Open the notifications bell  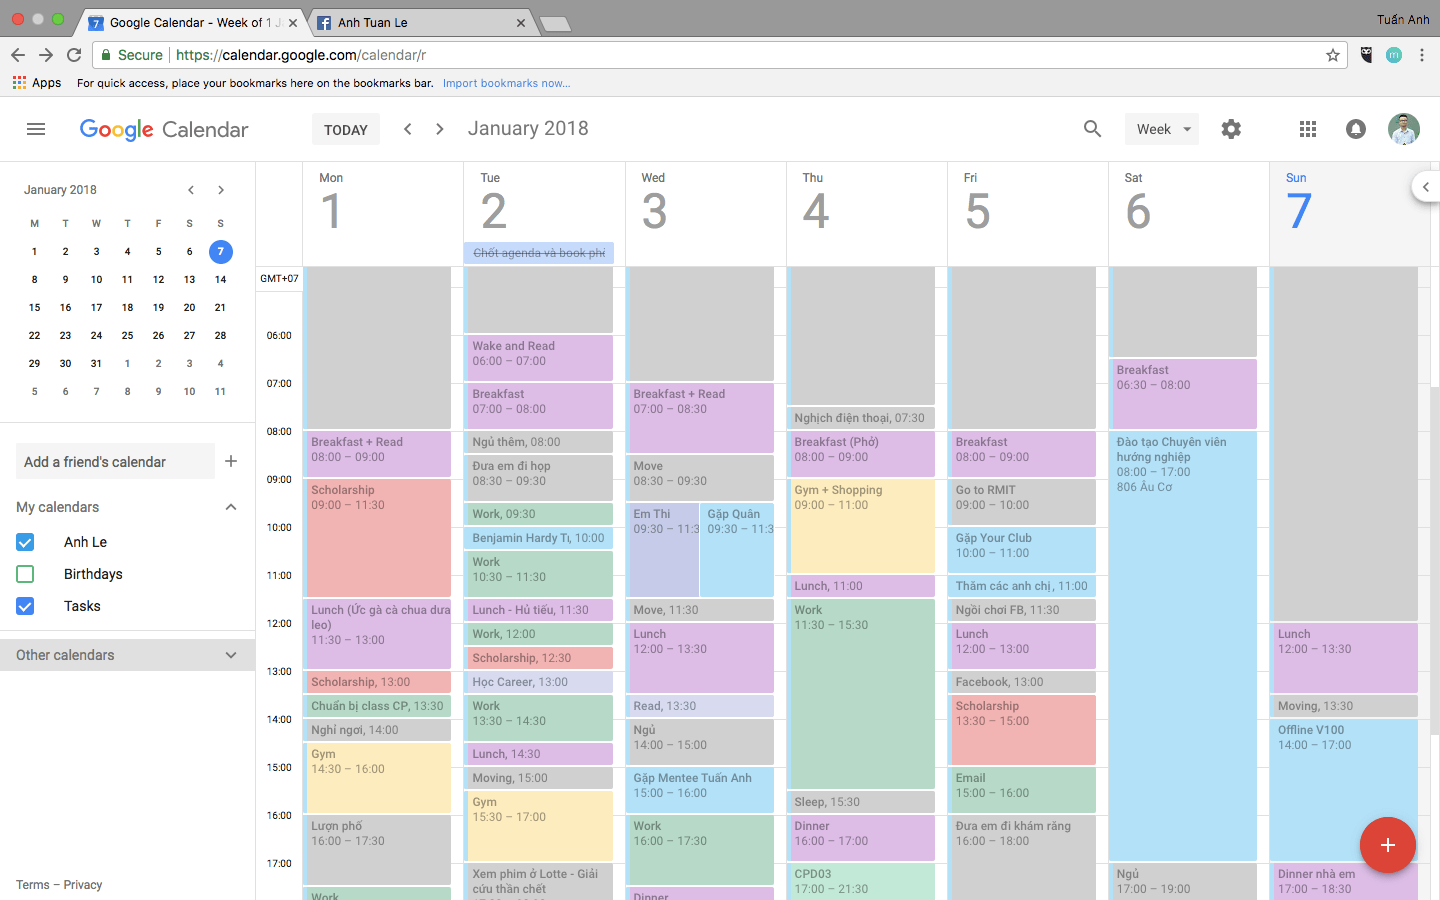(1356, 129)
